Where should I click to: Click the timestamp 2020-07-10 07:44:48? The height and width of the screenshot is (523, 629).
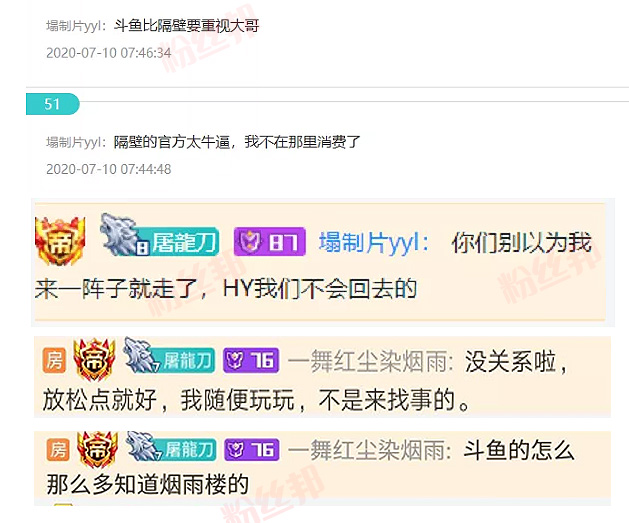coord(109,169)
